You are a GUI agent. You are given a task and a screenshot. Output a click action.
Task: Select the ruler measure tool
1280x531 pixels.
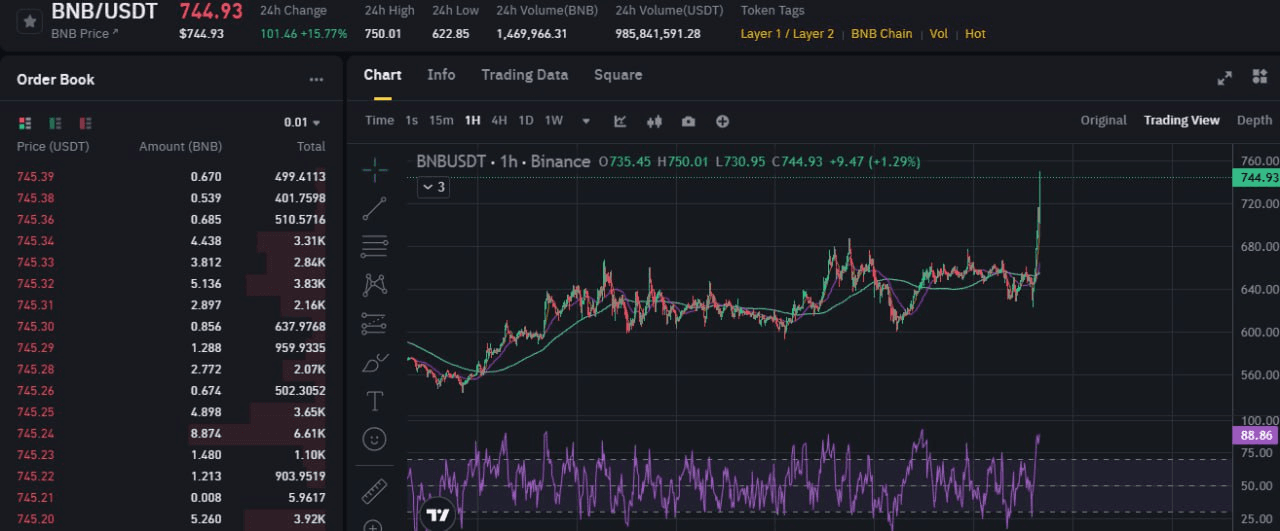(375, 490)
